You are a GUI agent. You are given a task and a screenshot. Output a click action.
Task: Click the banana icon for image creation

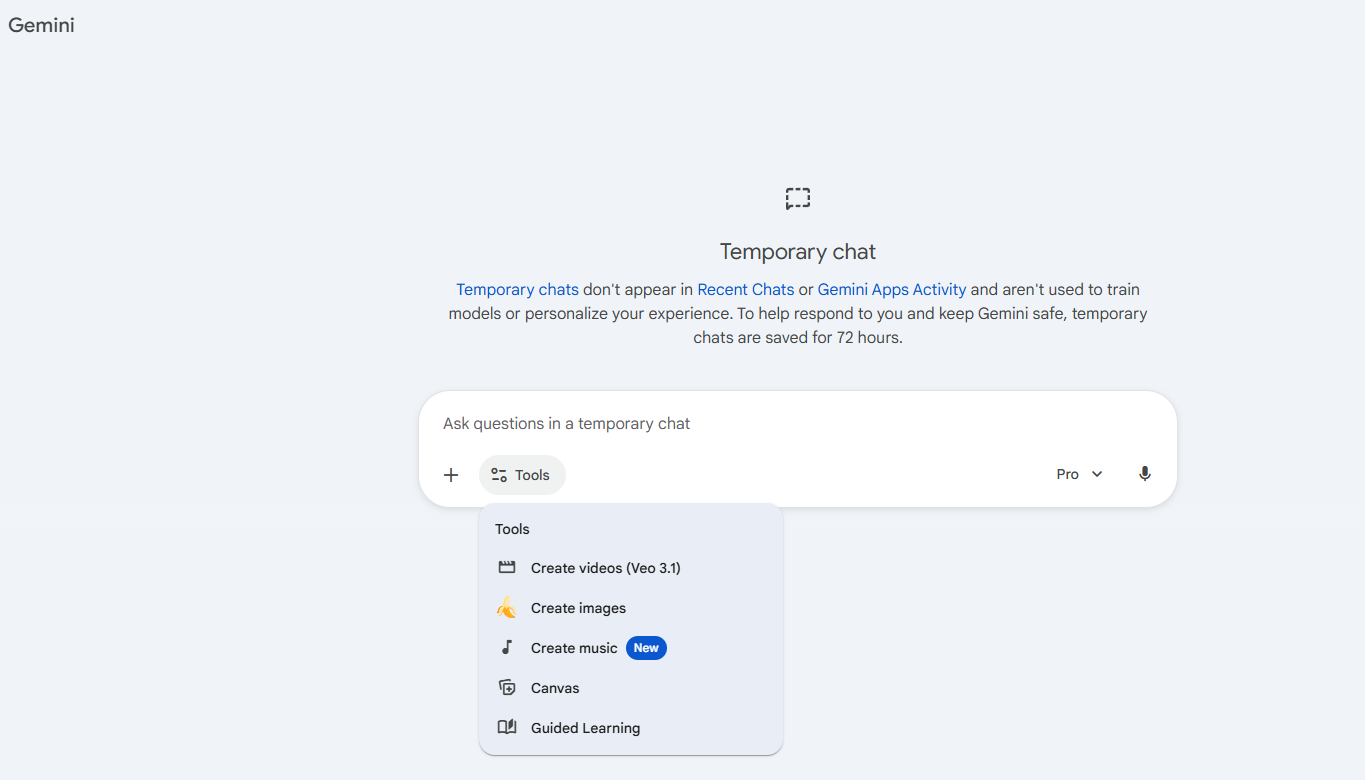click(x=507, y=608)
